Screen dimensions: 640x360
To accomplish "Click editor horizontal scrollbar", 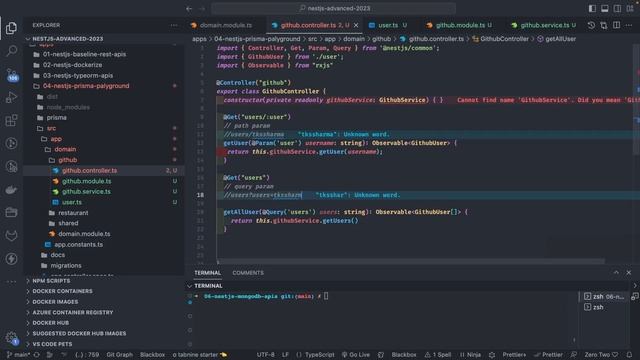I will 410,261.
